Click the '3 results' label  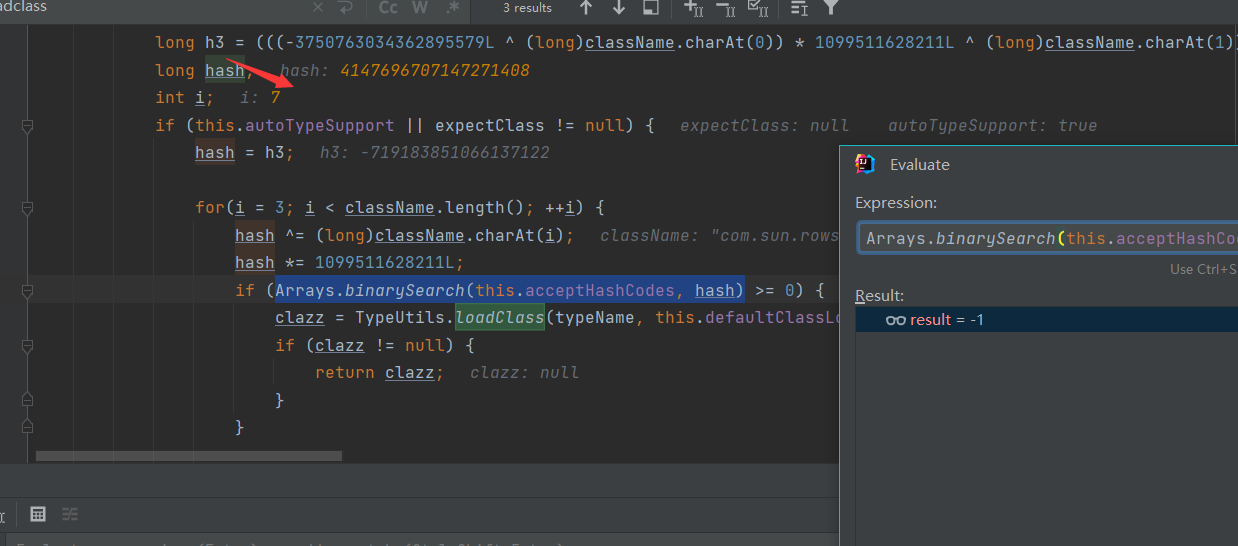click(x=527, y=8)
